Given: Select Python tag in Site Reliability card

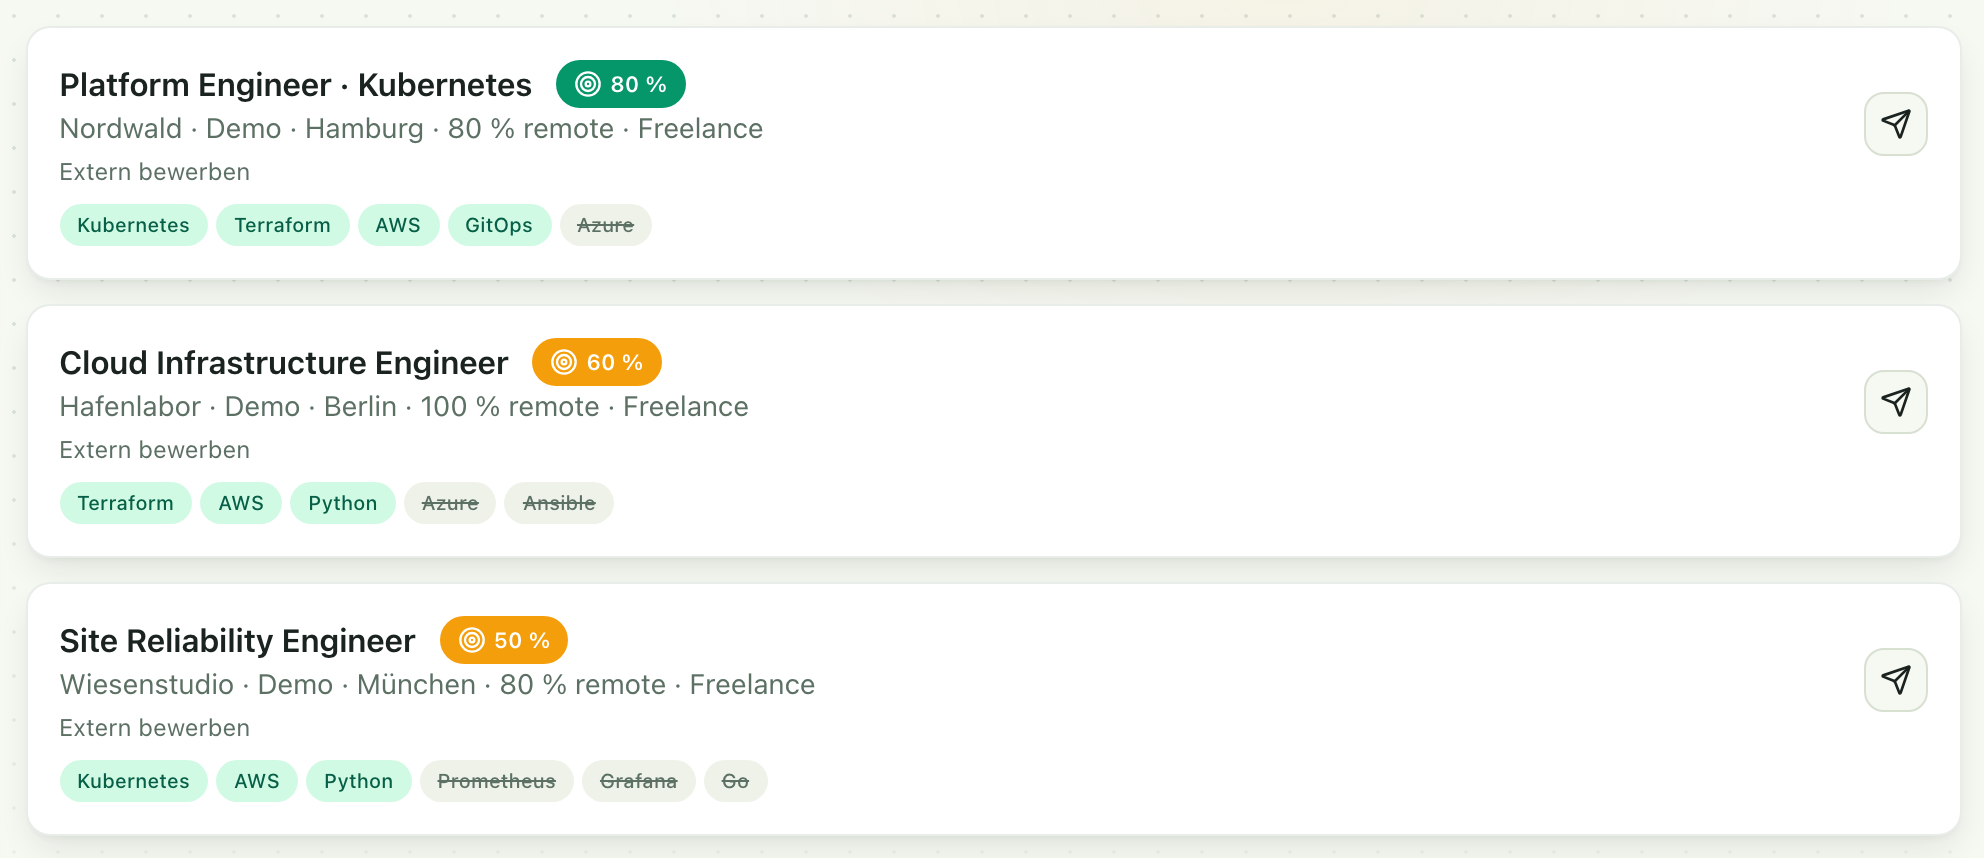Looking at the screenshot, I should 359,781.
